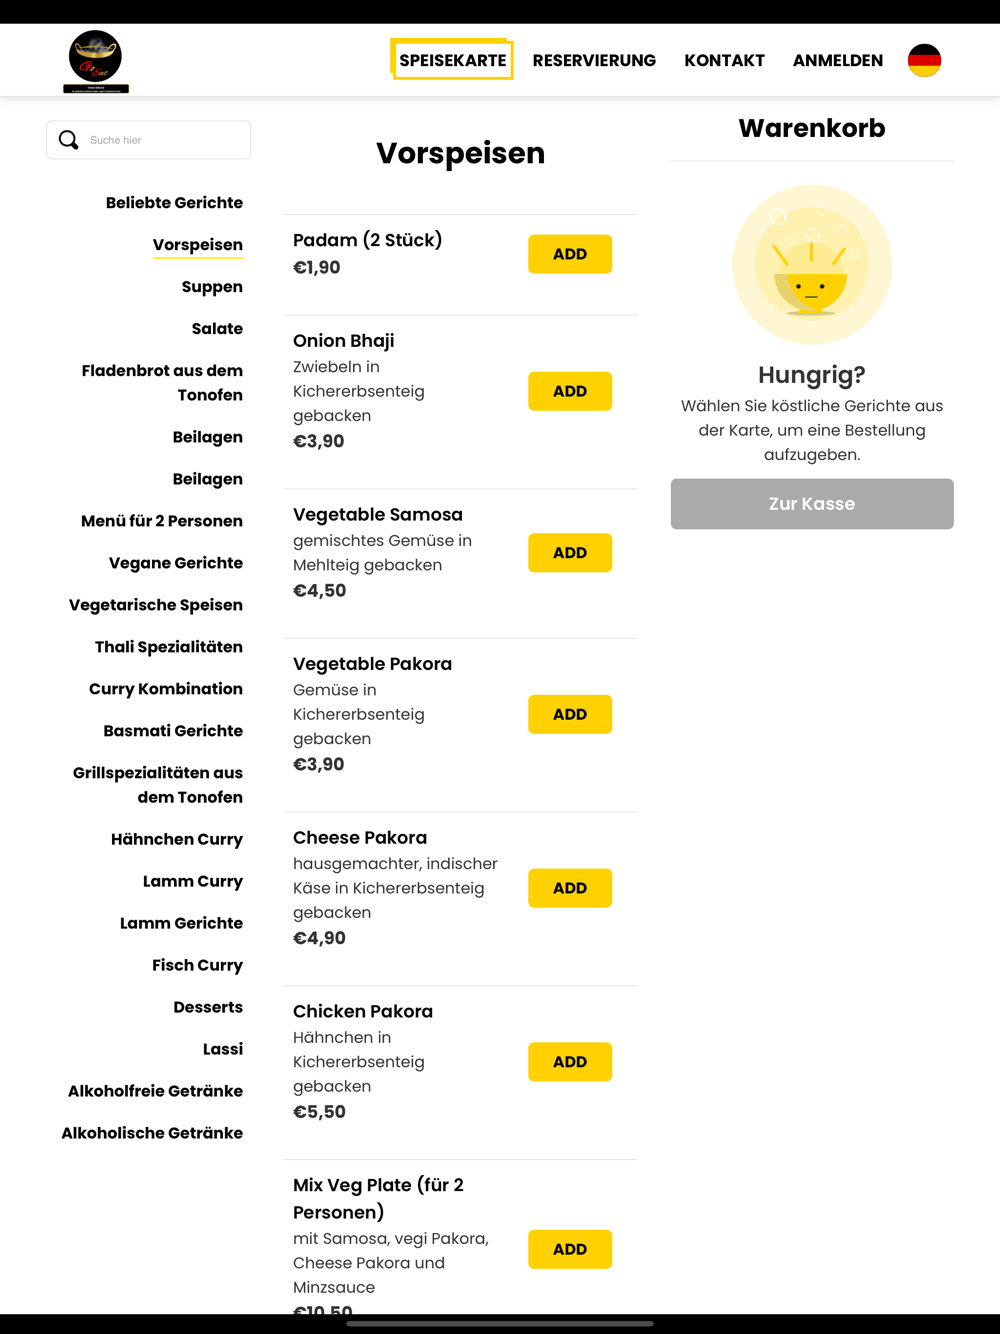Click Anmelden to log in
1000x1334 pixels.
(x=837, y=60)
